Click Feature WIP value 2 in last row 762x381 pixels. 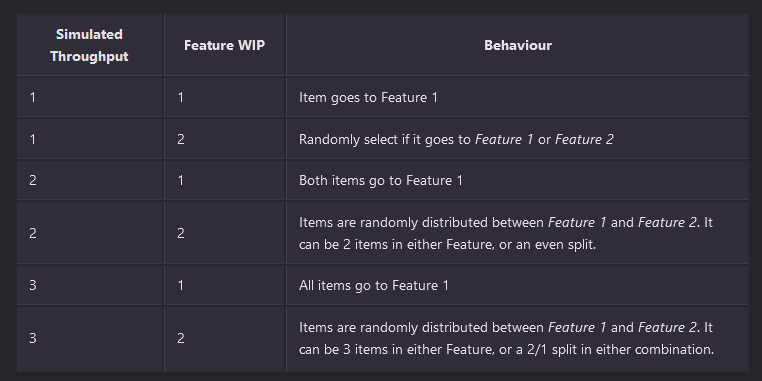click(x=181, y=338)
